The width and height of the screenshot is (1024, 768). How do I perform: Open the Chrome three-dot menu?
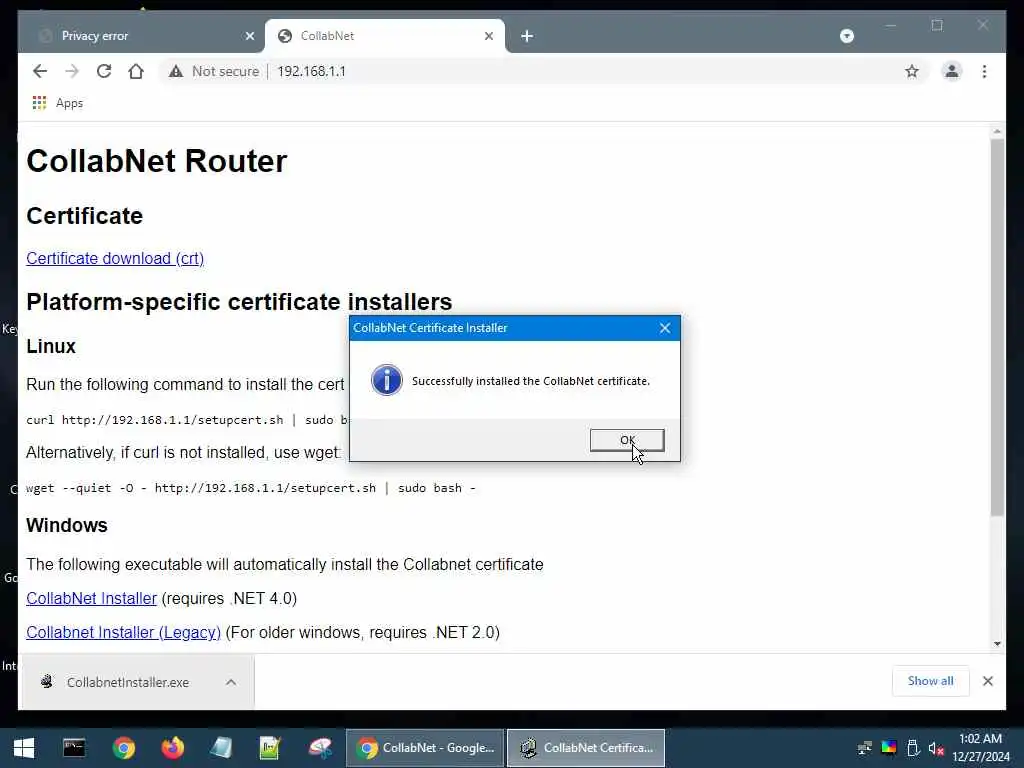(x=984, y=71)
